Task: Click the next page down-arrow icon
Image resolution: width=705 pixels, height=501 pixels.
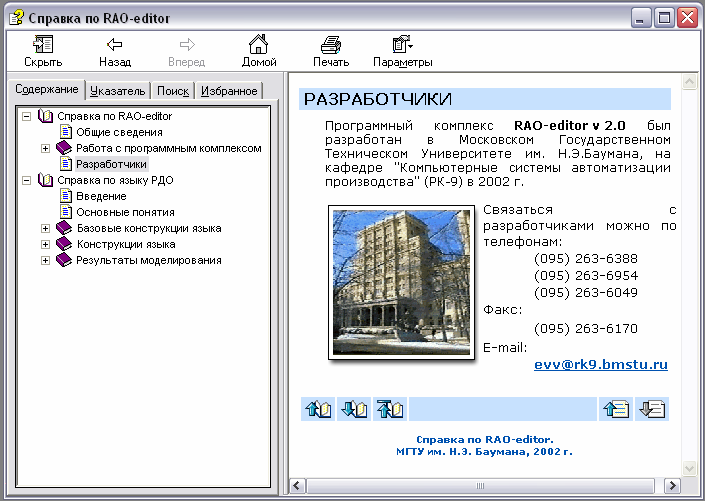Action: pos(652,409)
